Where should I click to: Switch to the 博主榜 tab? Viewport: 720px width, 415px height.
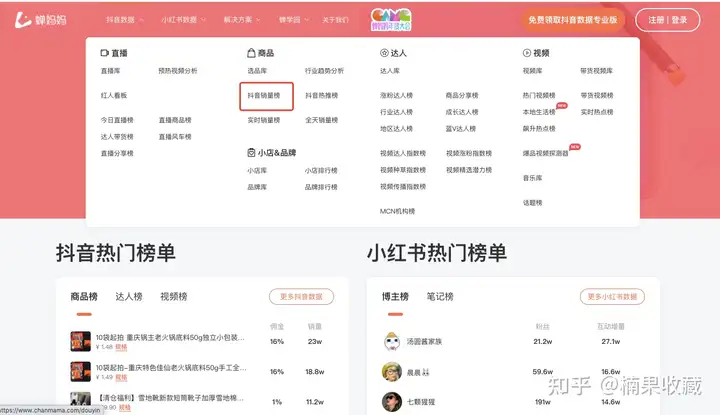pos(395,297)
